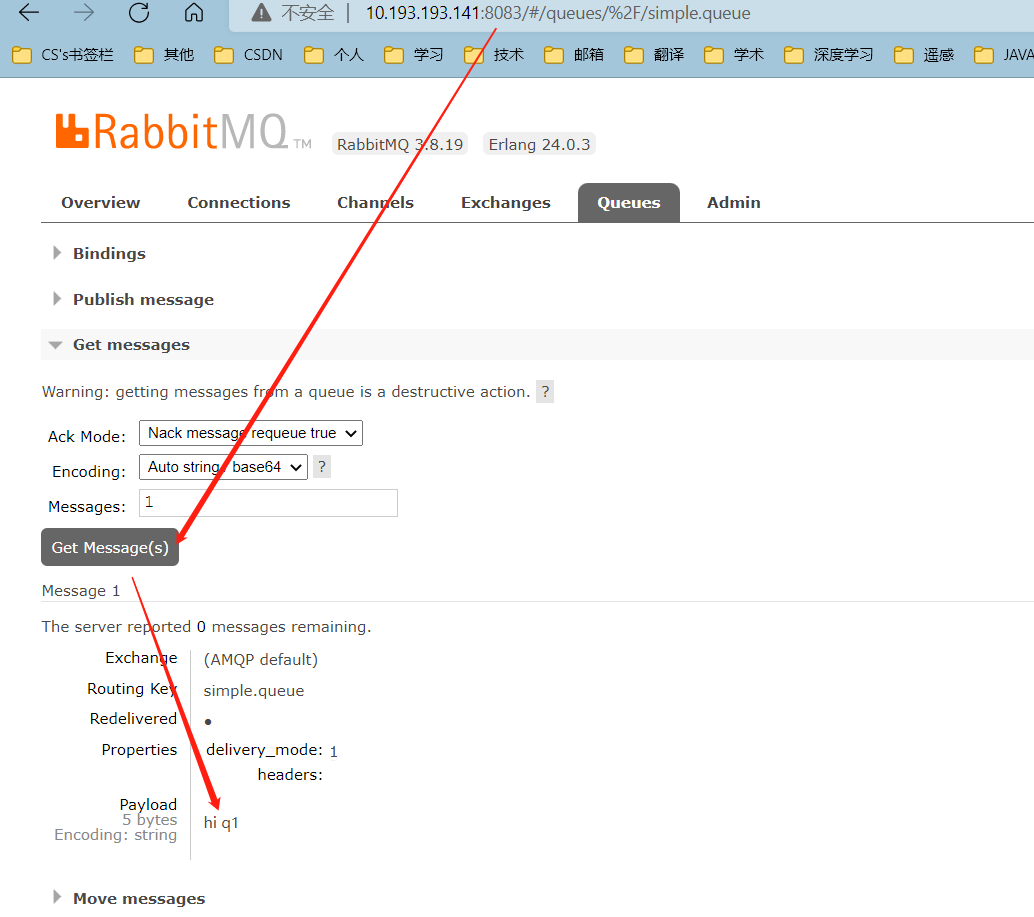Click the delivery_mode property value
Image resolution: width=1034 pixels, height=917 pixels.
[x=334, y=752]
